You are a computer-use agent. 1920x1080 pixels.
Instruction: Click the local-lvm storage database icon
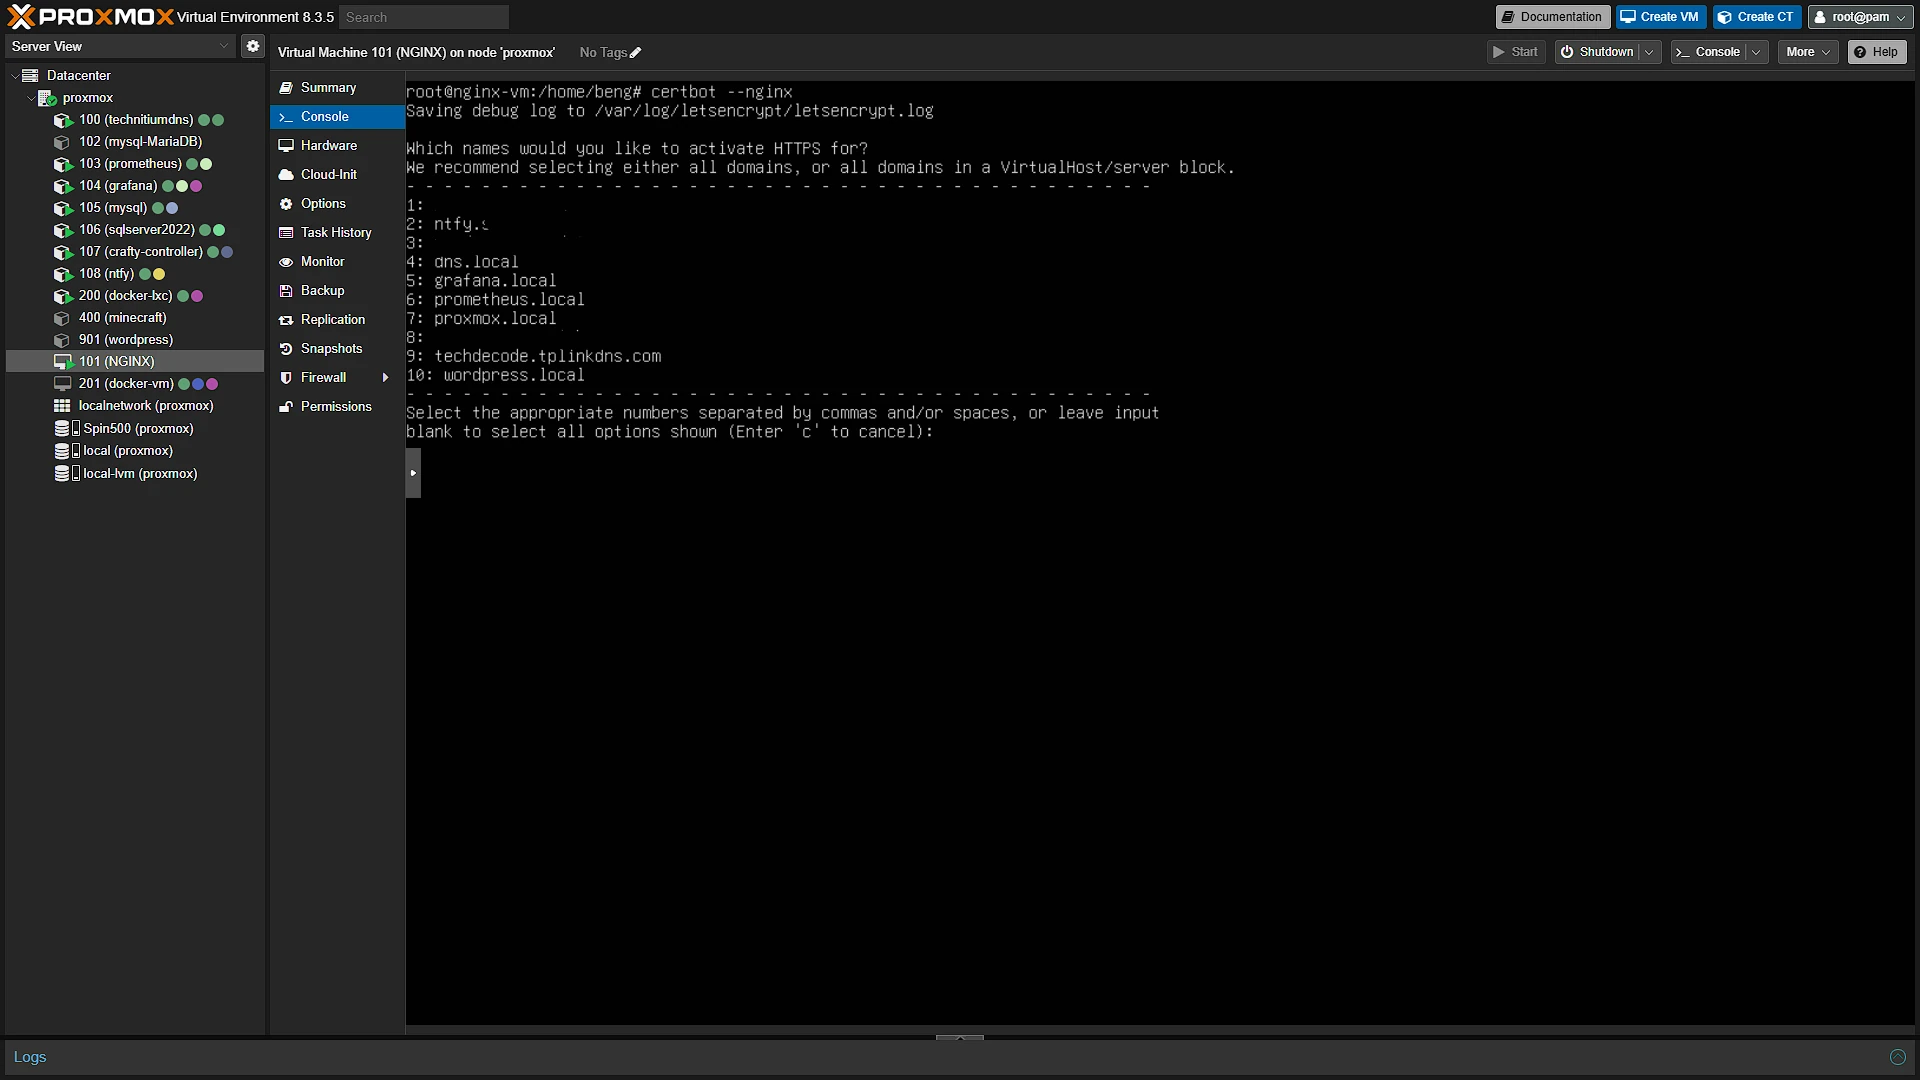[62, 474]
